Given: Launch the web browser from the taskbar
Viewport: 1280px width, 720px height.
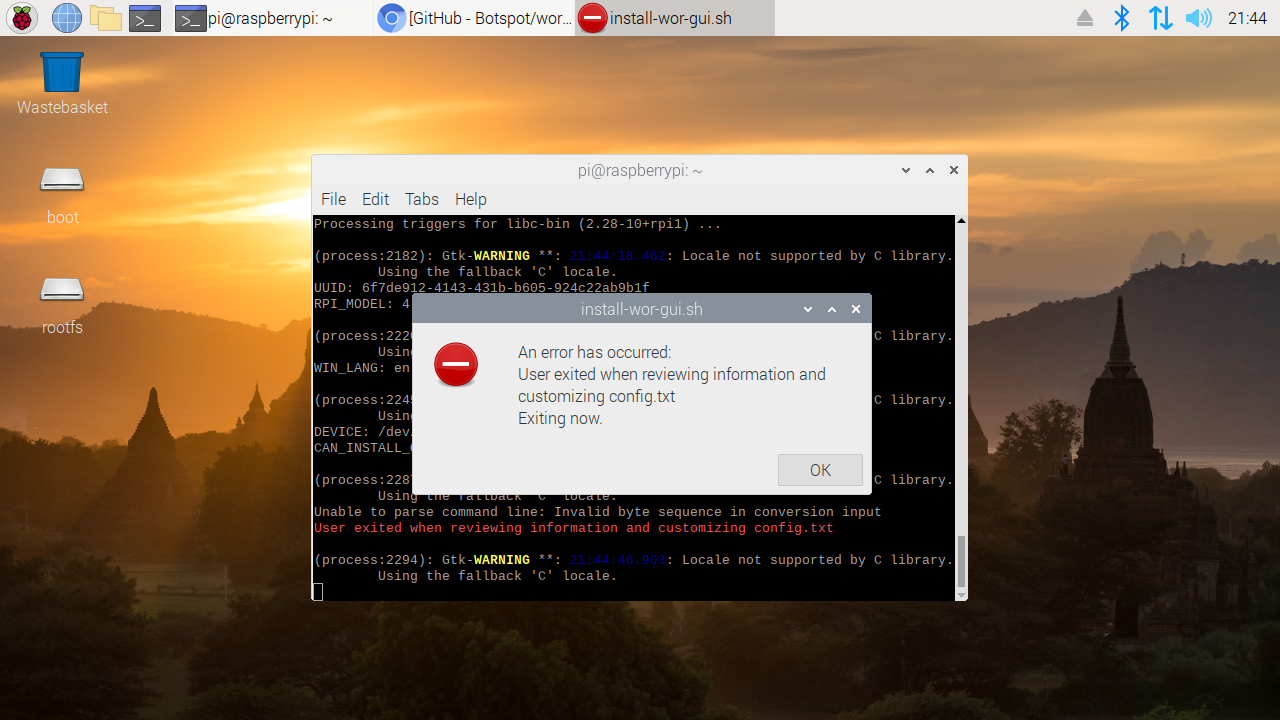Looking at the screenshot, I should click(x=66, y=17).
